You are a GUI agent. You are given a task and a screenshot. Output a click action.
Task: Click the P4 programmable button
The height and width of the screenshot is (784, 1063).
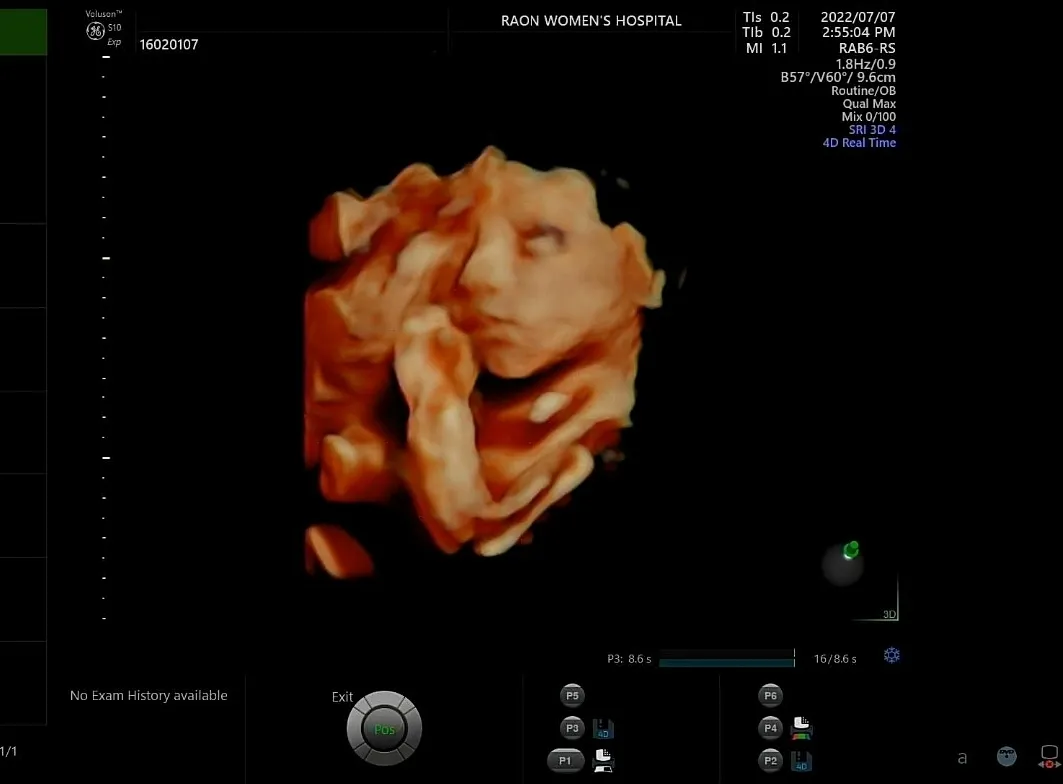(x=770, y=728)
